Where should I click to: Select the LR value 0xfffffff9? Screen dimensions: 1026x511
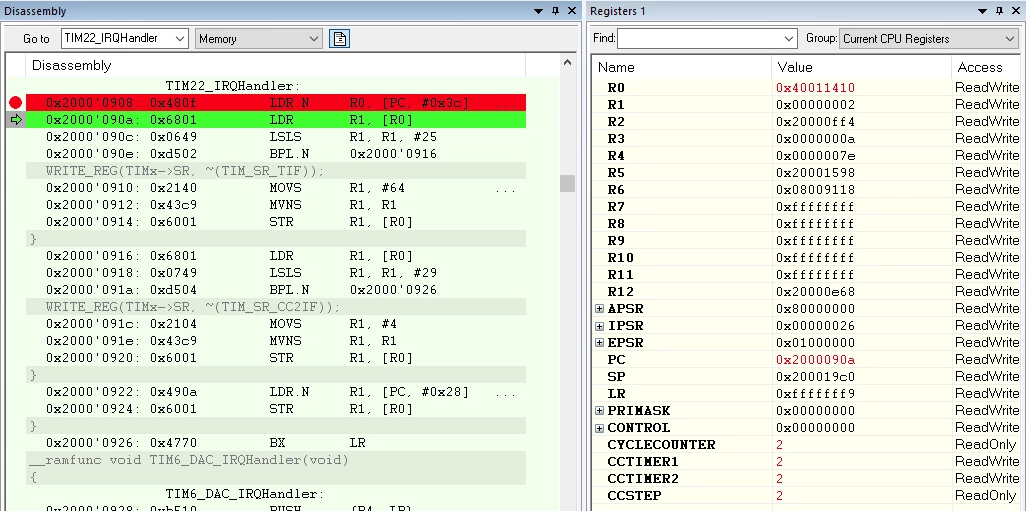click(x=815, y=393)
